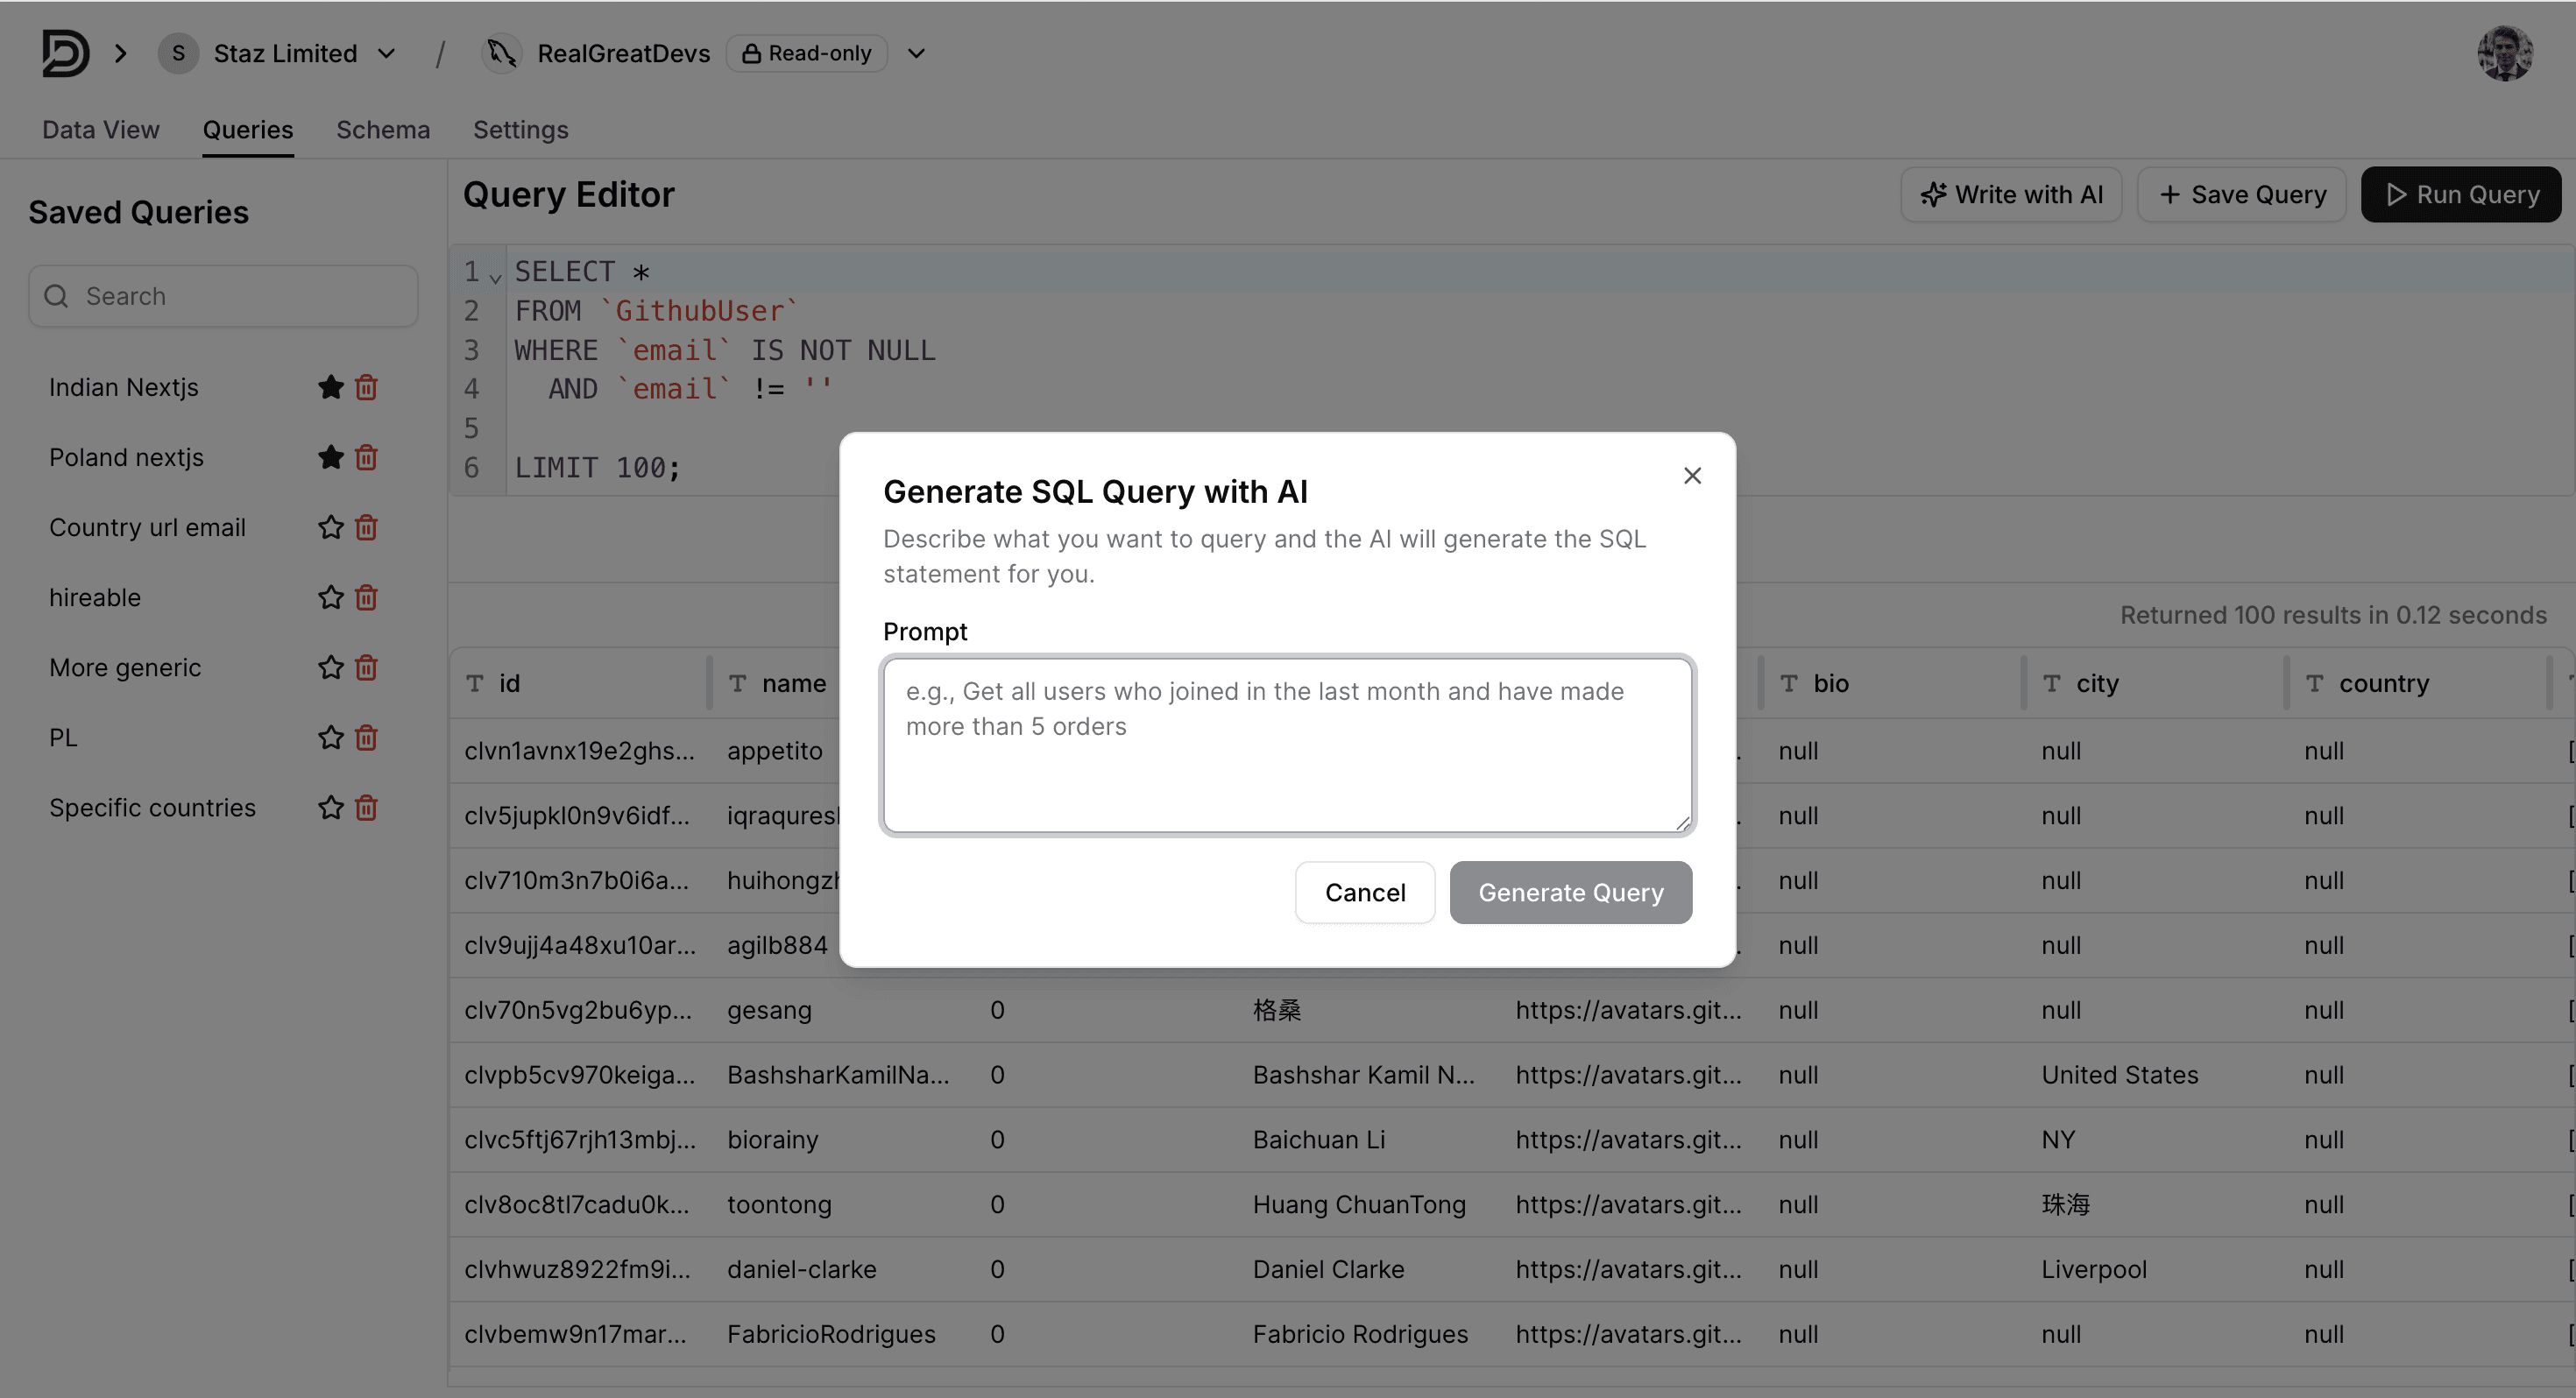Expand the Staz Limited workspace dropdown
2576x1398 pixels.
387,53
